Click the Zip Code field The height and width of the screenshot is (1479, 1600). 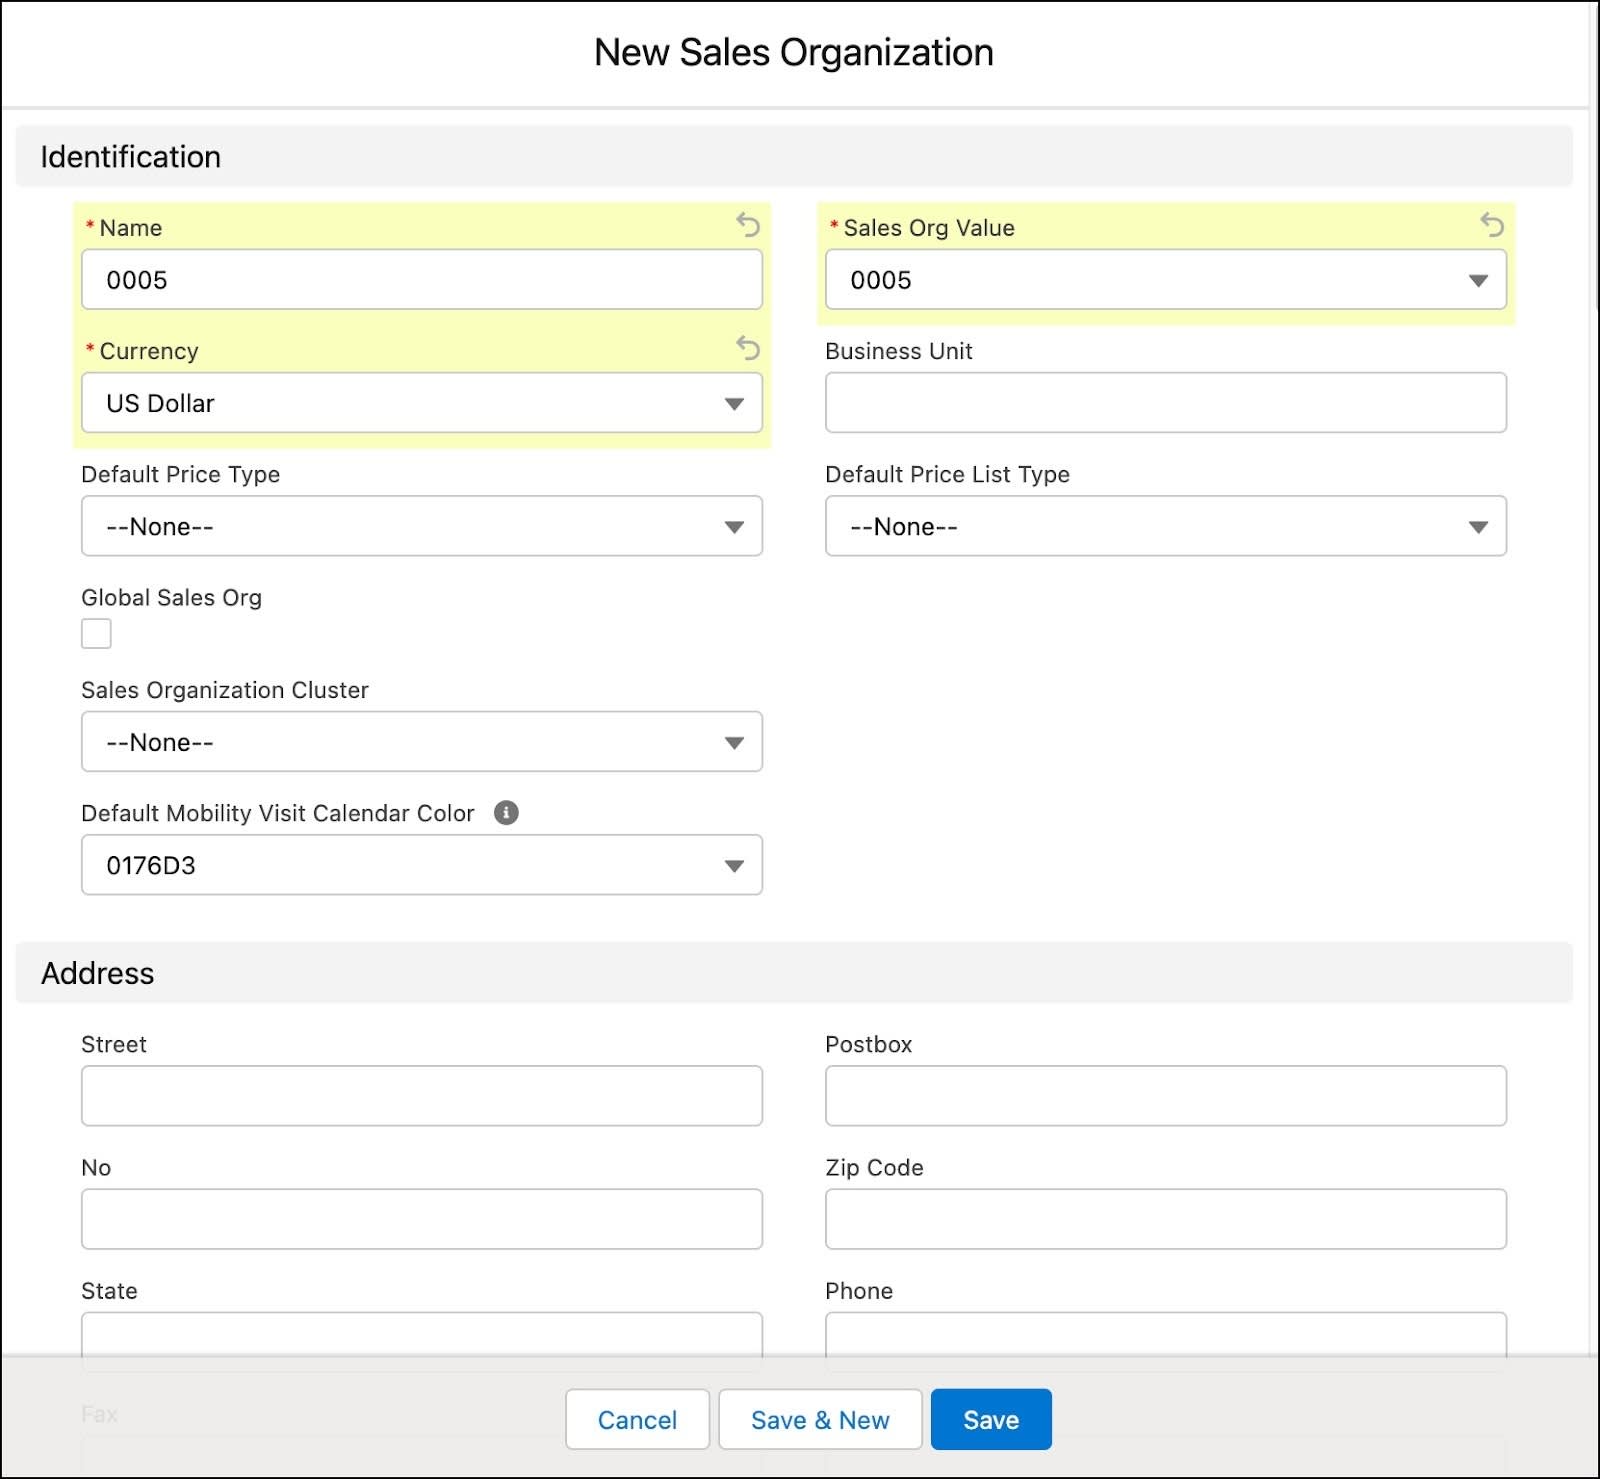click(x=1165, y=1219)
